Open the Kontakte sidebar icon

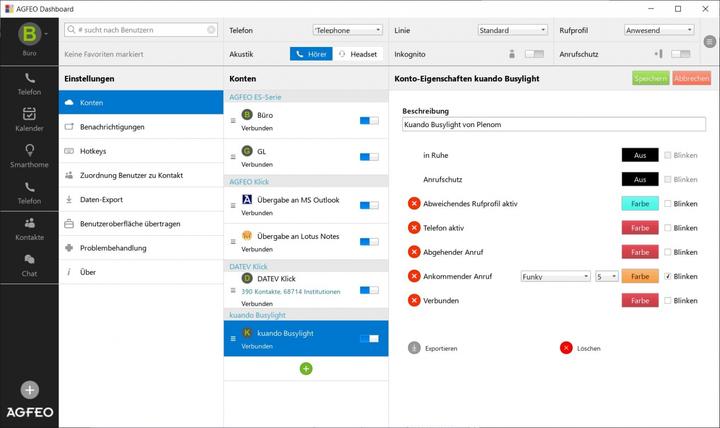click(29, 229)
